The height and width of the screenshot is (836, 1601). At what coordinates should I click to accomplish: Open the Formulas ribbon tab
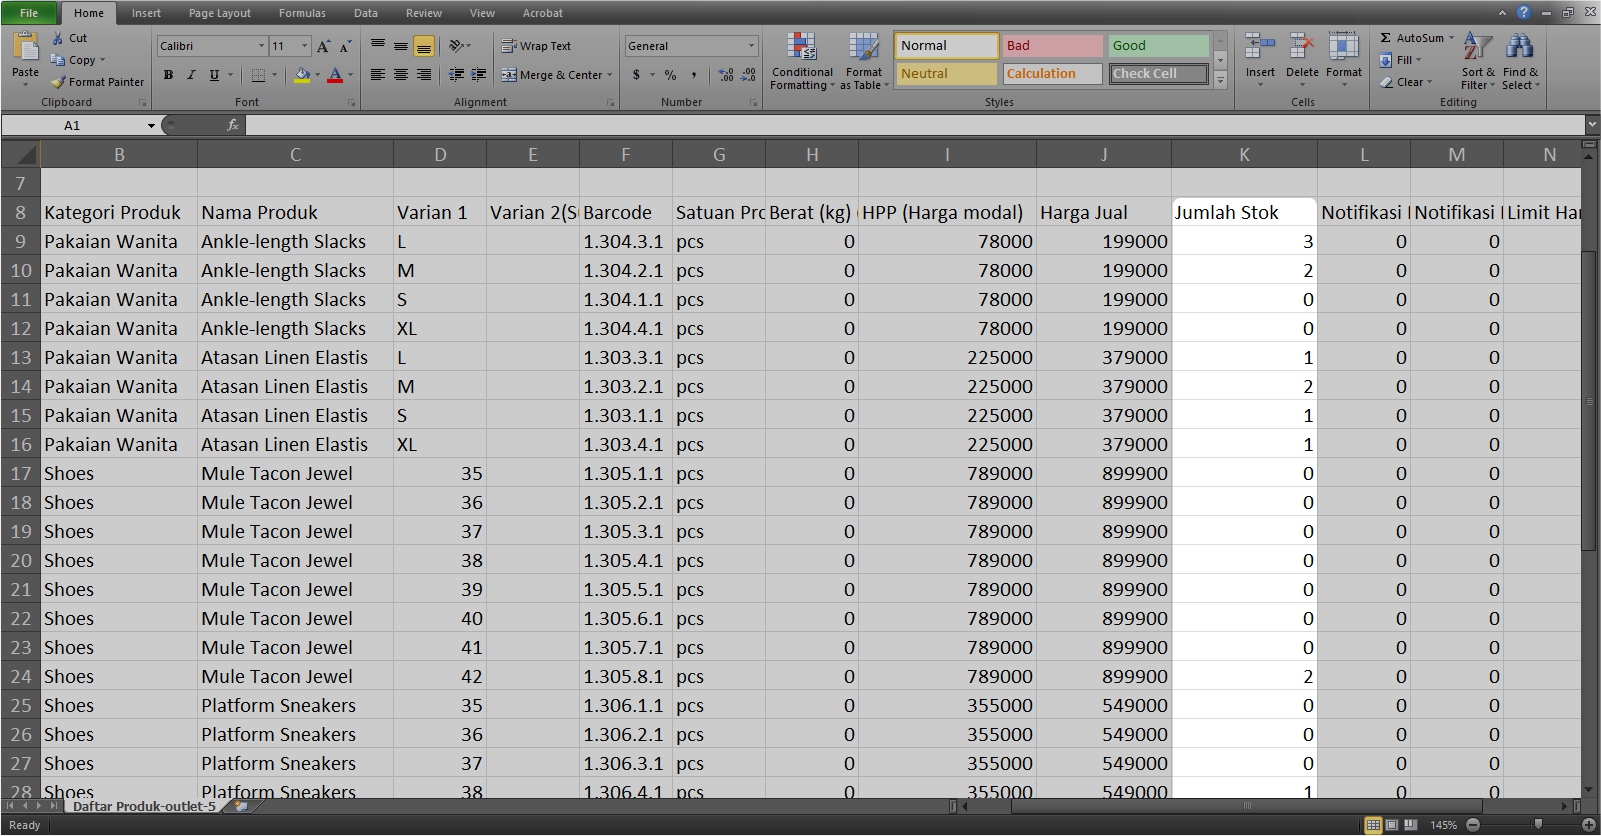pos(302,13)
